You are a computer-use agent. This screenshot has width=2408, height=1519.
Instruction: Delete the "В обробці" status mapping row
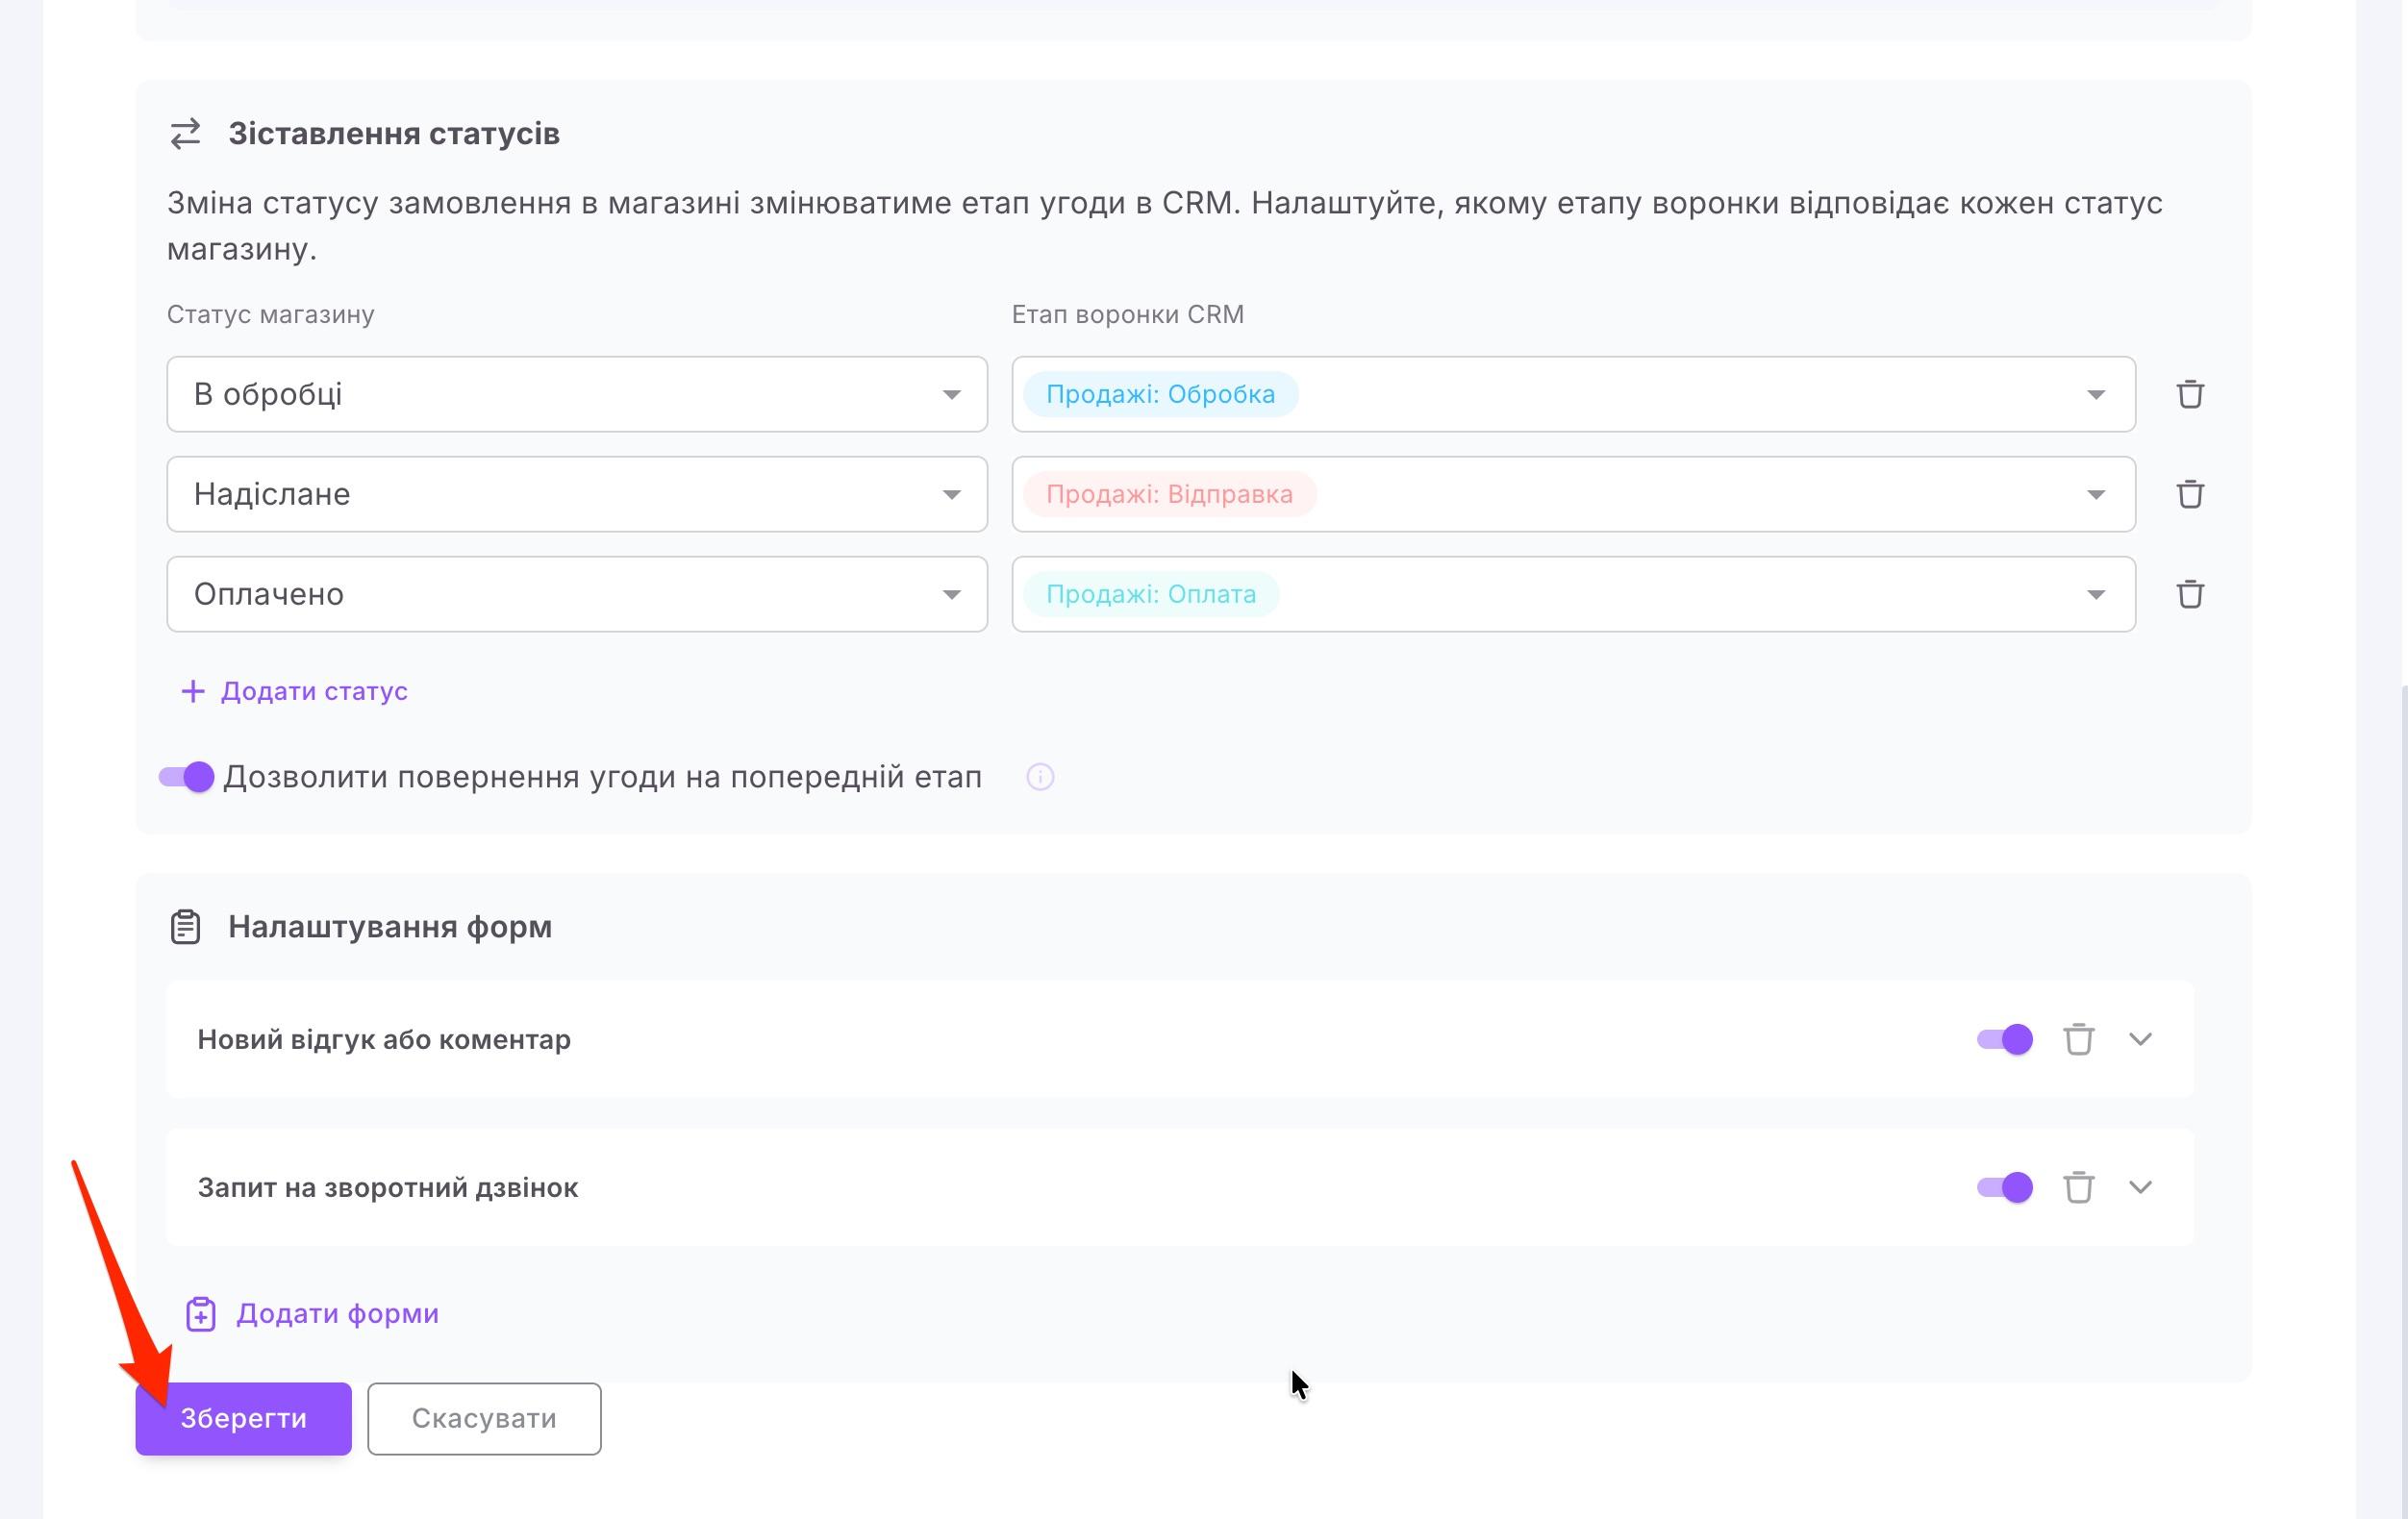(x=2190, y=394)
